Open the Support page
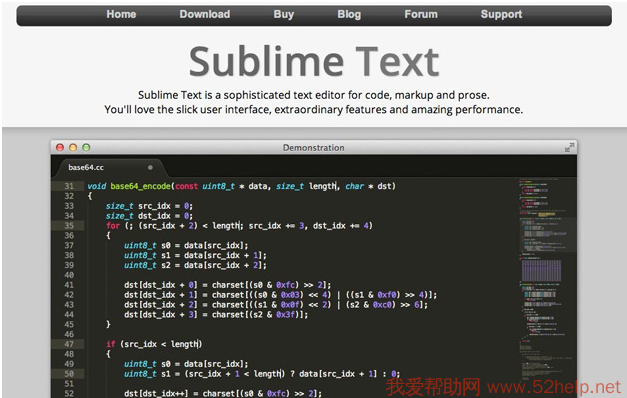Viewport: 627px width, 398px height. (x=501, y=14)
